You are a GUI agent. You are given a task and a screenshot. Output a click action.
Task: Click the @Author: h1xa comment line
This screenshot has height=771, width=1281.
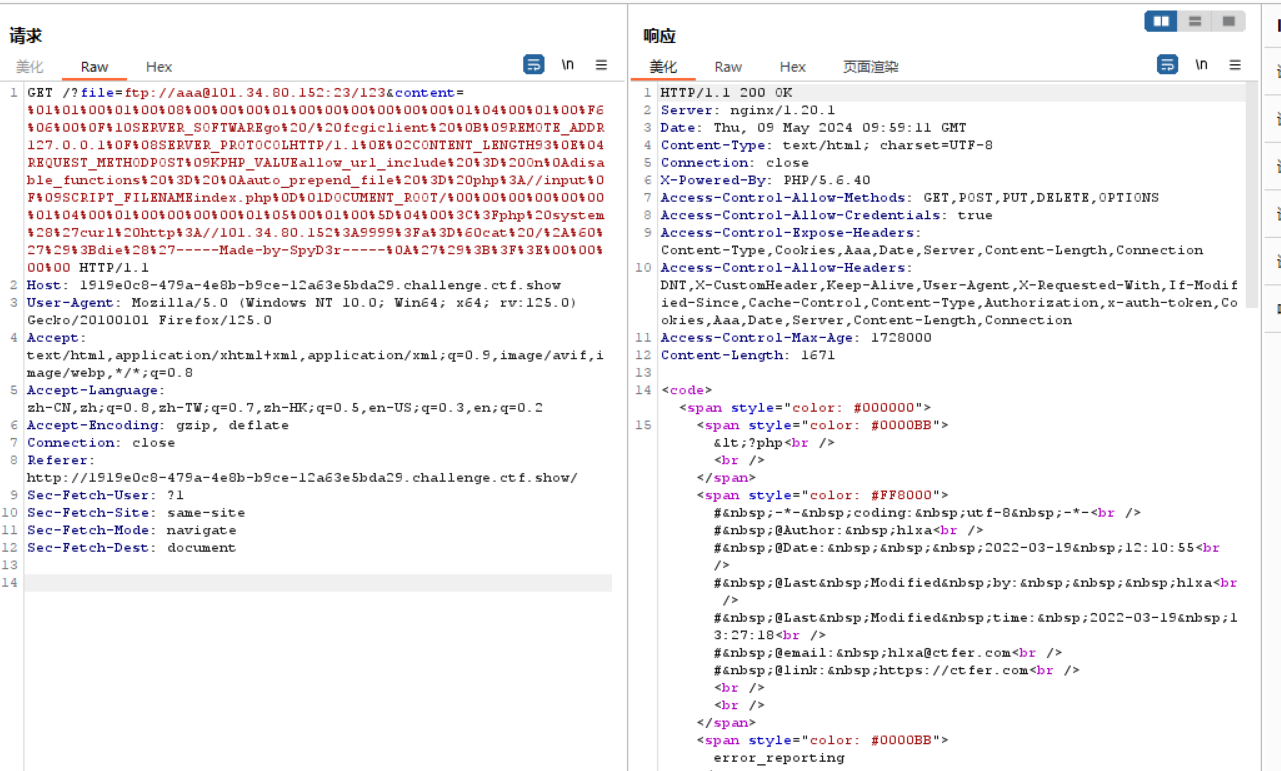[848, 530]
